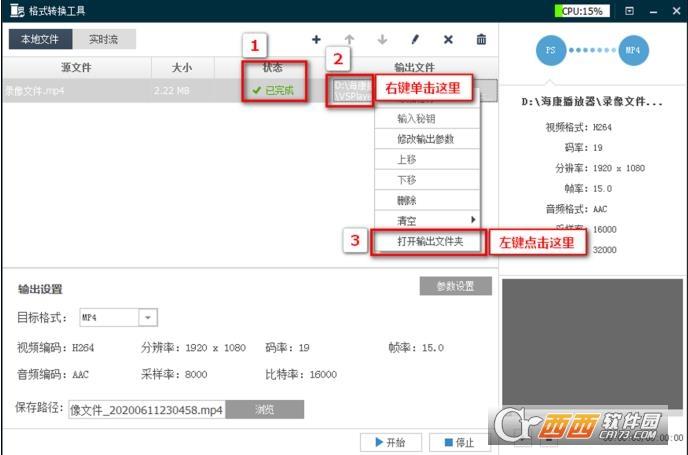Image resolution: width=688 pixels, height=455 pixels.
Task: Switch to 实时流 tab
Action: (104, 39)
